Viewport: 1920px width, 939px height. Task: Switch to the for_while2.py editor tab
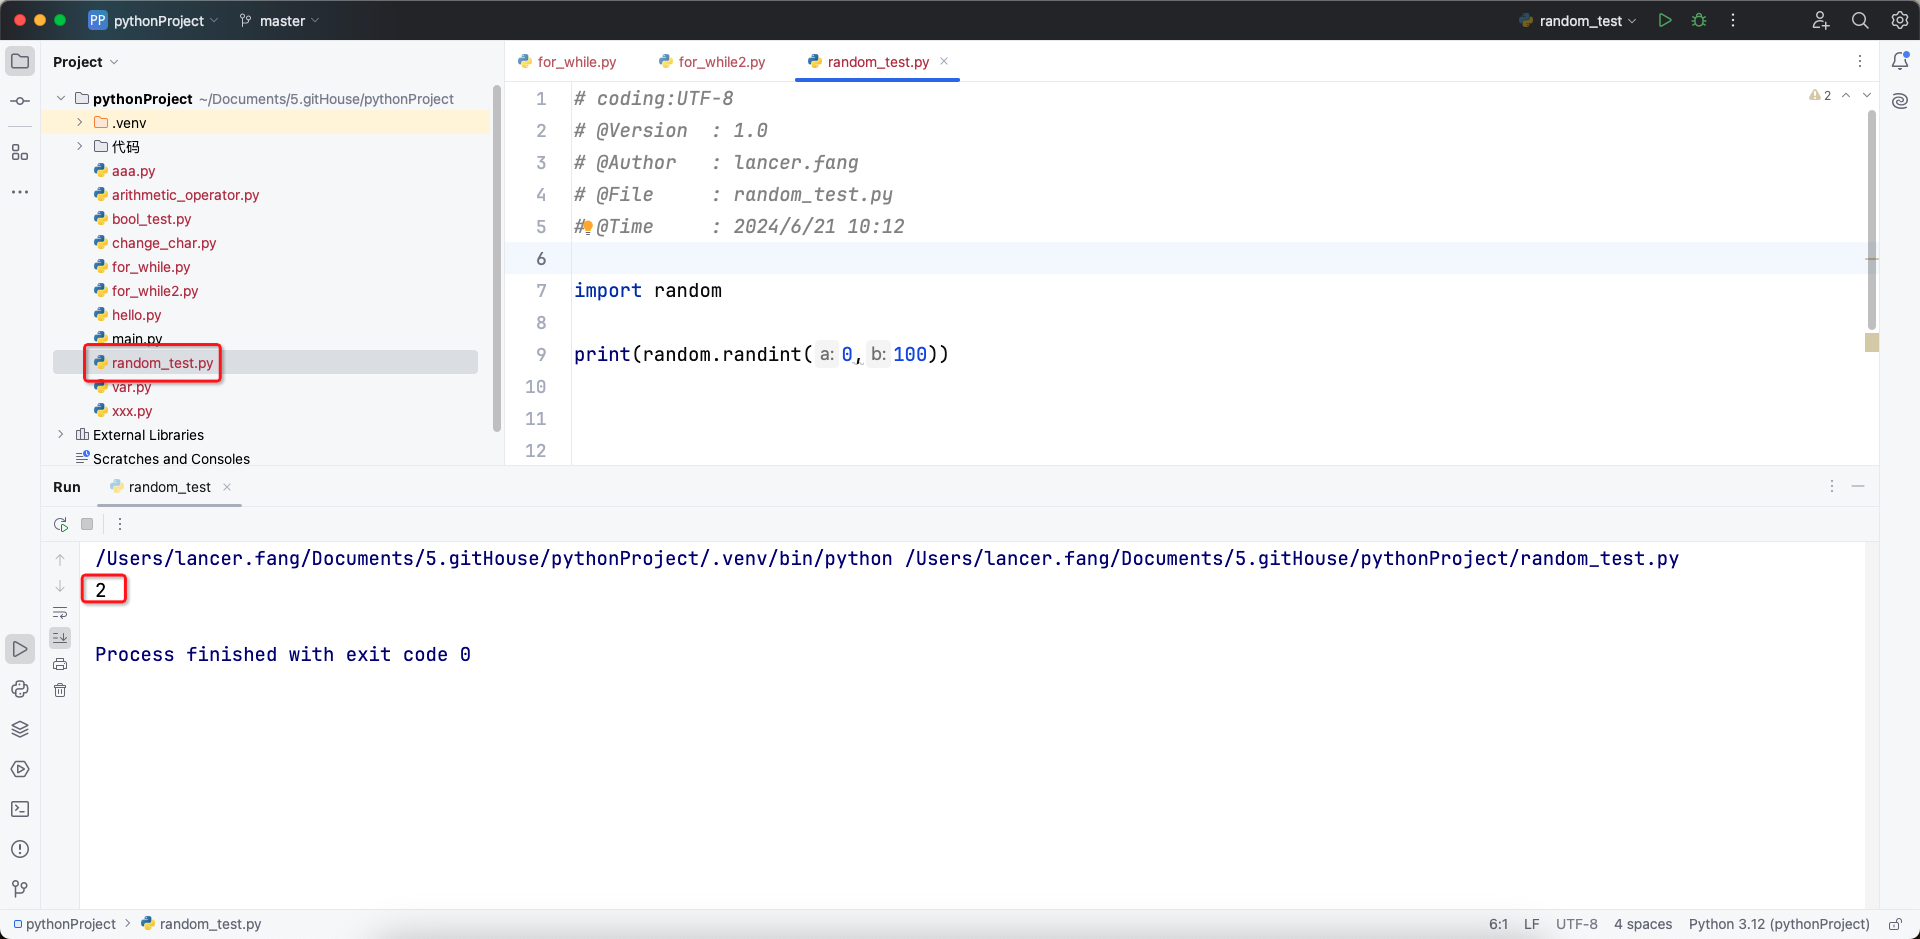pos(720,62)
